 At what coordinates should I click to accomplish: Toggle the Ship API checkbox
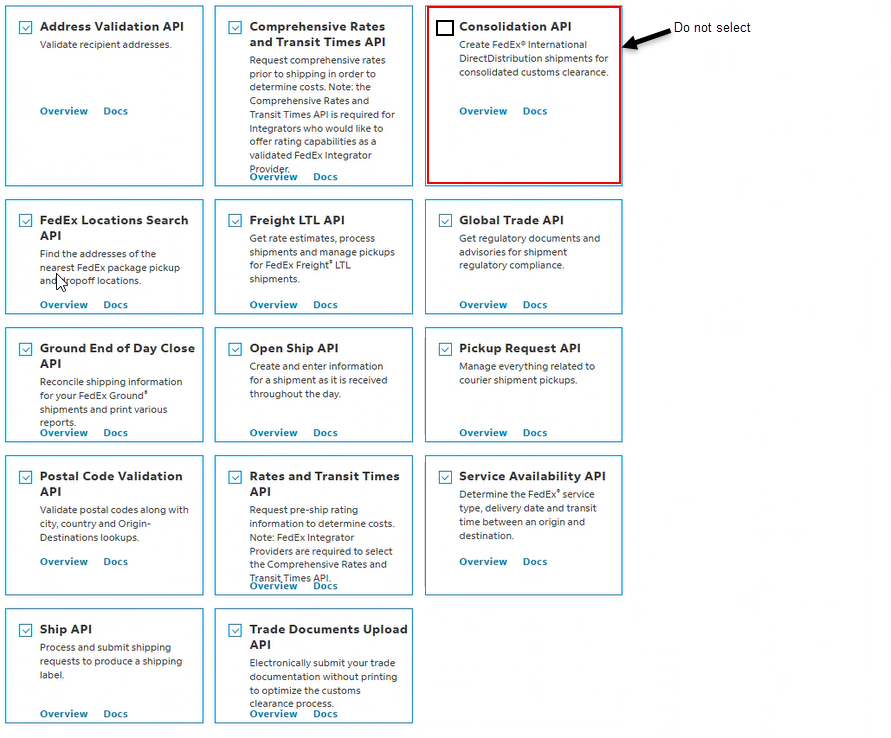point(26,630)
